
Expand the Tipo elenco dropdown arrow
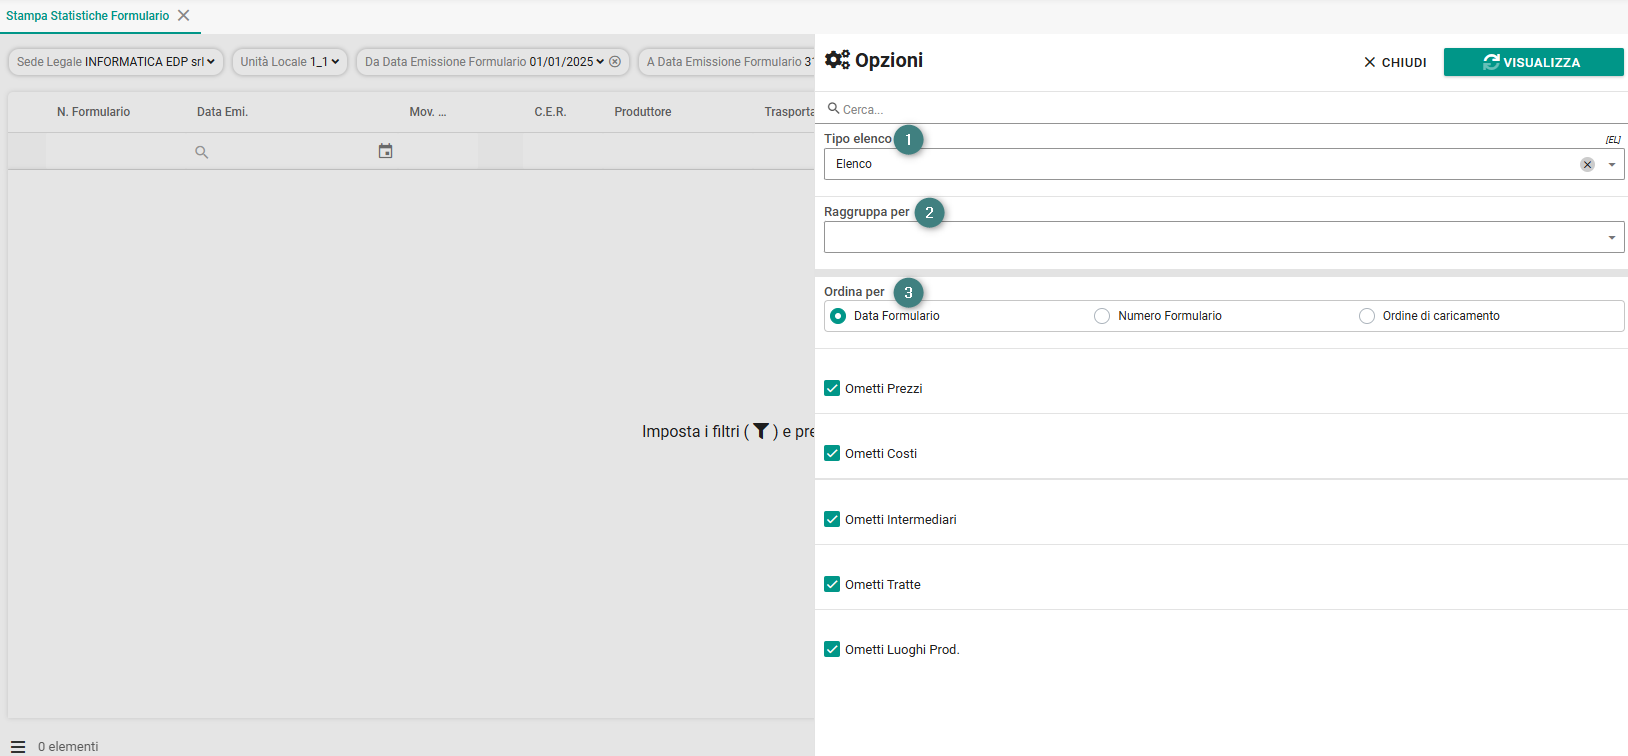click(x=1612, y=164)
